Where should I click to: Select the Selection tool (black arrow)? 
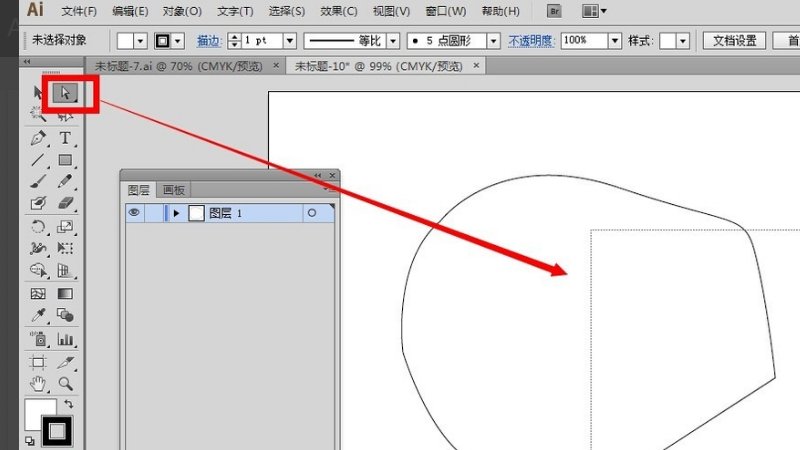[38, 93]
